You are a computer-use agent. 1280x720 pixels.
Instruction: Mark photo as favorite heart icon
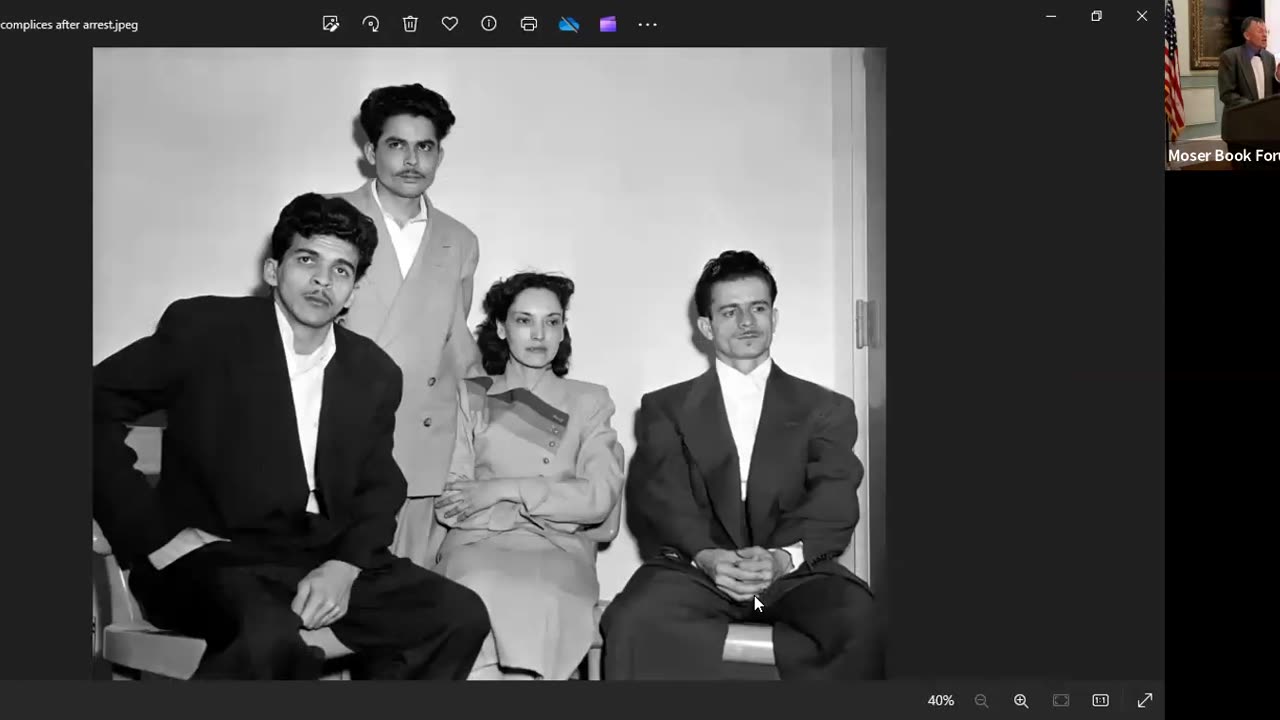(x=450, y=24)
